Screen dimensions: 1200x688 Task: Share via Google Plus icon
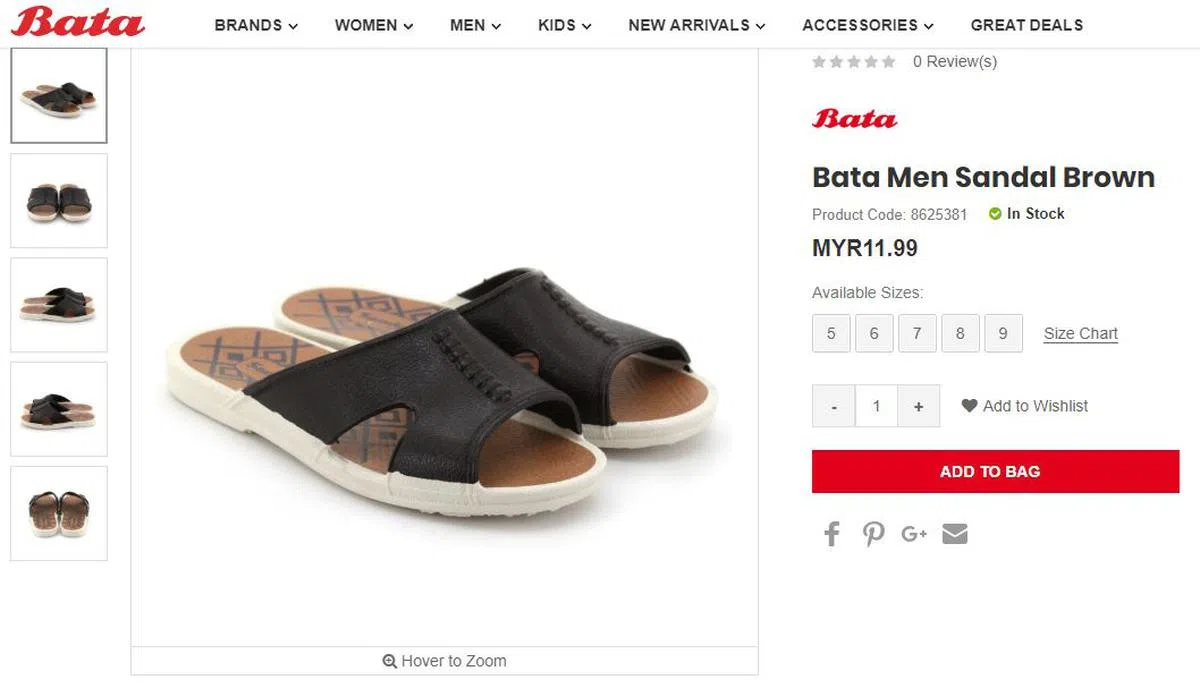[914, 534]
